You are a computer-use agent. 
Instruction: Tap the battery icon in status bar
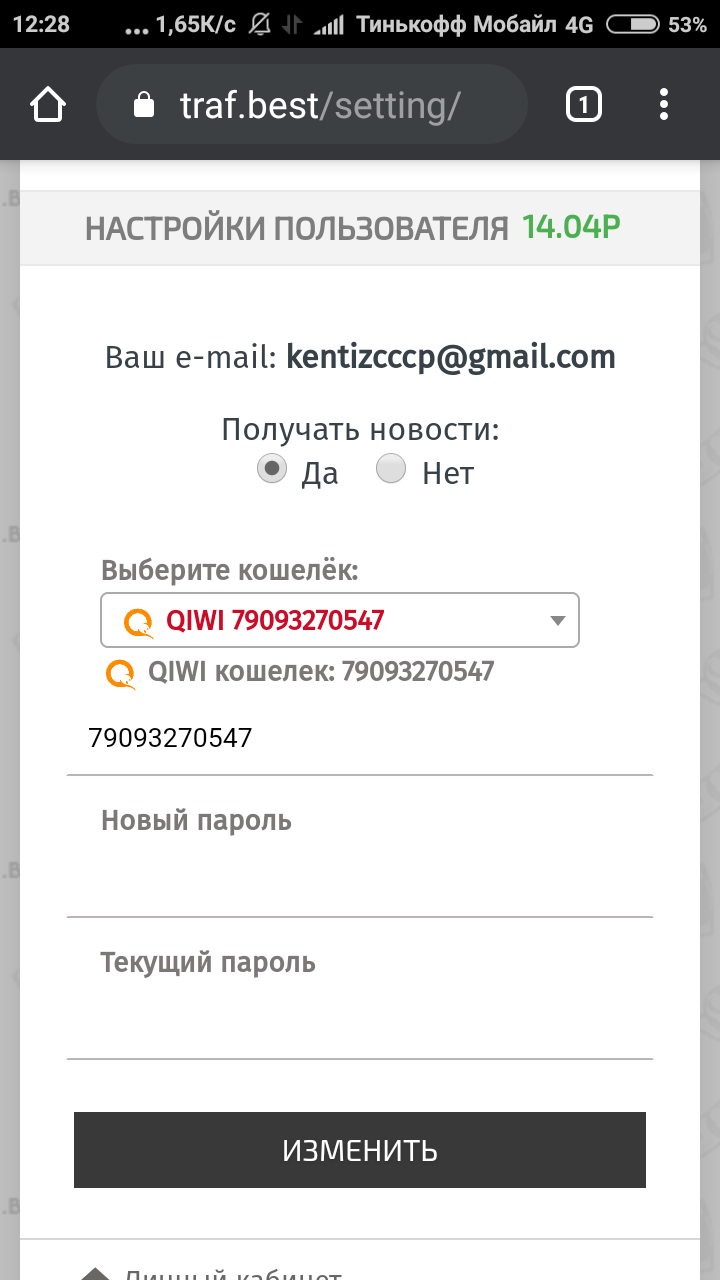point(632,25)
